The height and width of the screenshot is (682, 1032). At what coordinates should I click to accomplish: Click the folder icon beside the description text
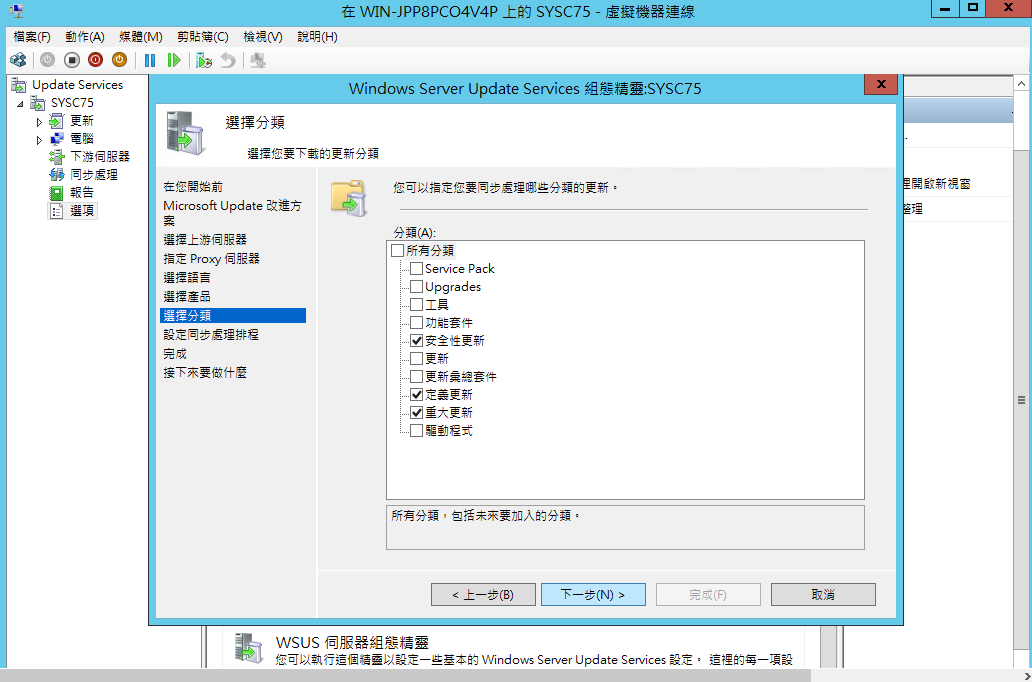(x=349, y=198)
